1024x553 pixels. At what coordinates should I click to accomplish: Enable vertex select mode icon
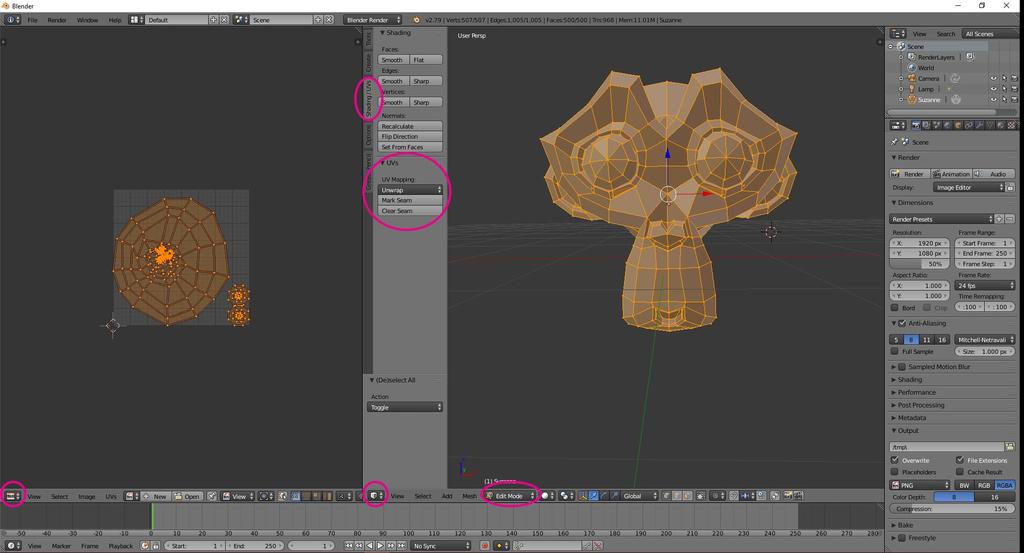coord(667,496)
